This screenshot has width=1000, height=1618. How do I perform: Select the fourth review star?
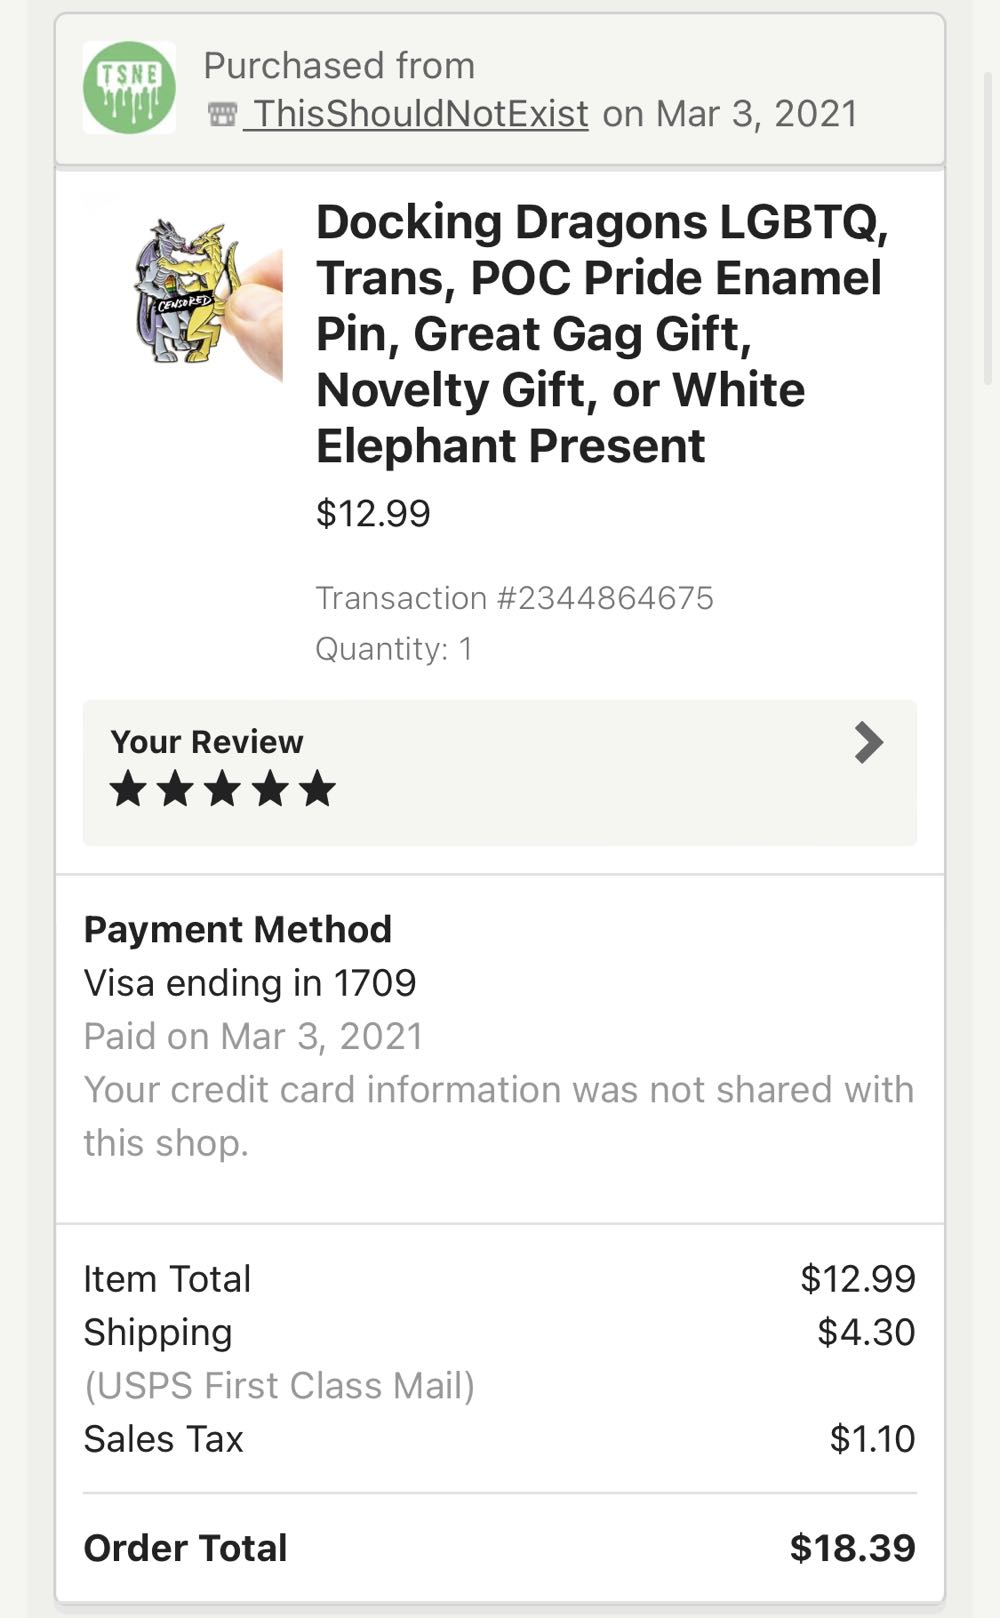(270, 789)
